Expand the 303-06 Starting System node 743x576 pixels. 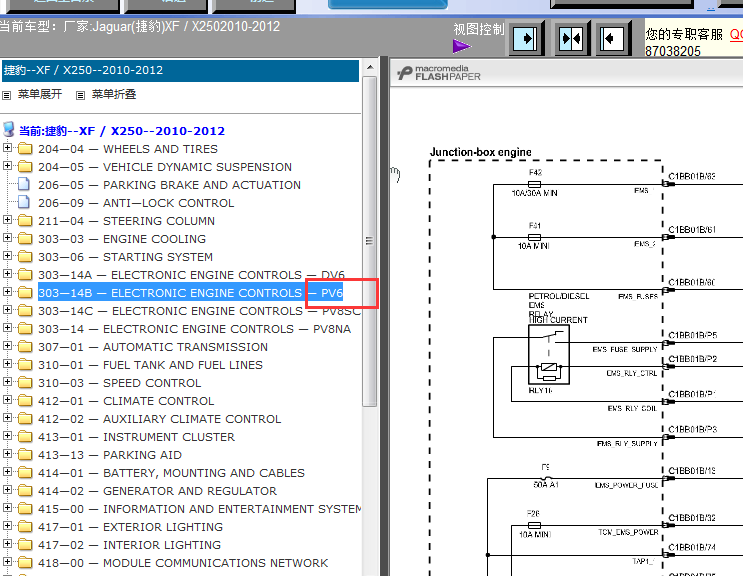pos(7,256)
